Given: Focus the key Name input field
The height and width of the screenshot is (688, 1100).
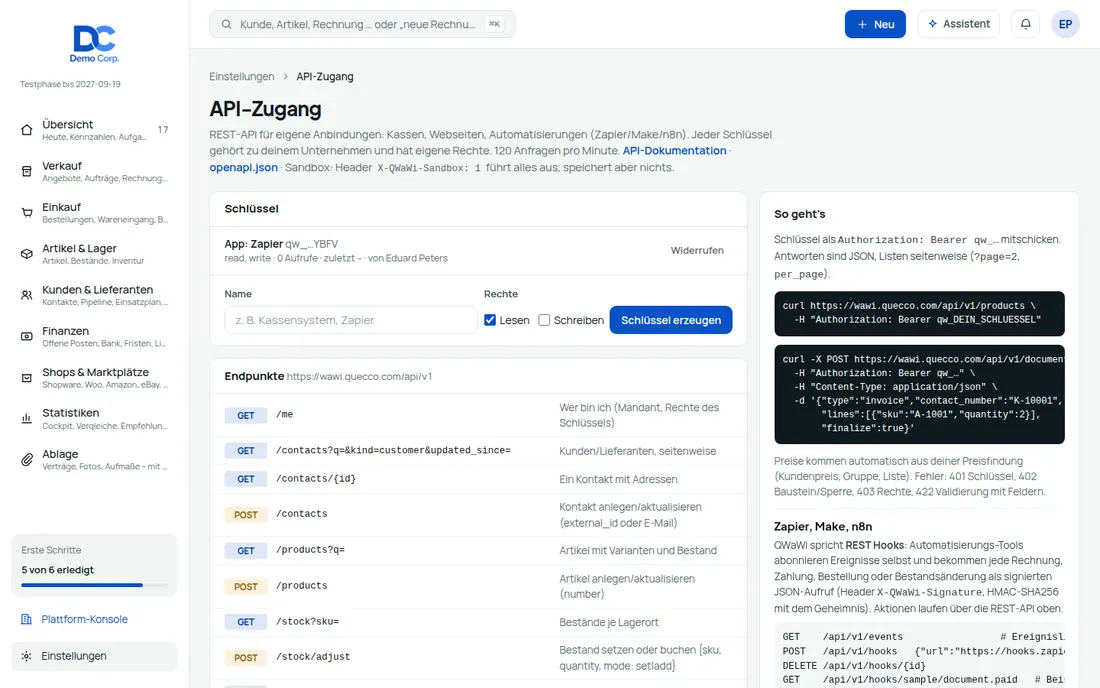Looking at the screenshot, I should (x=351, y=320).
